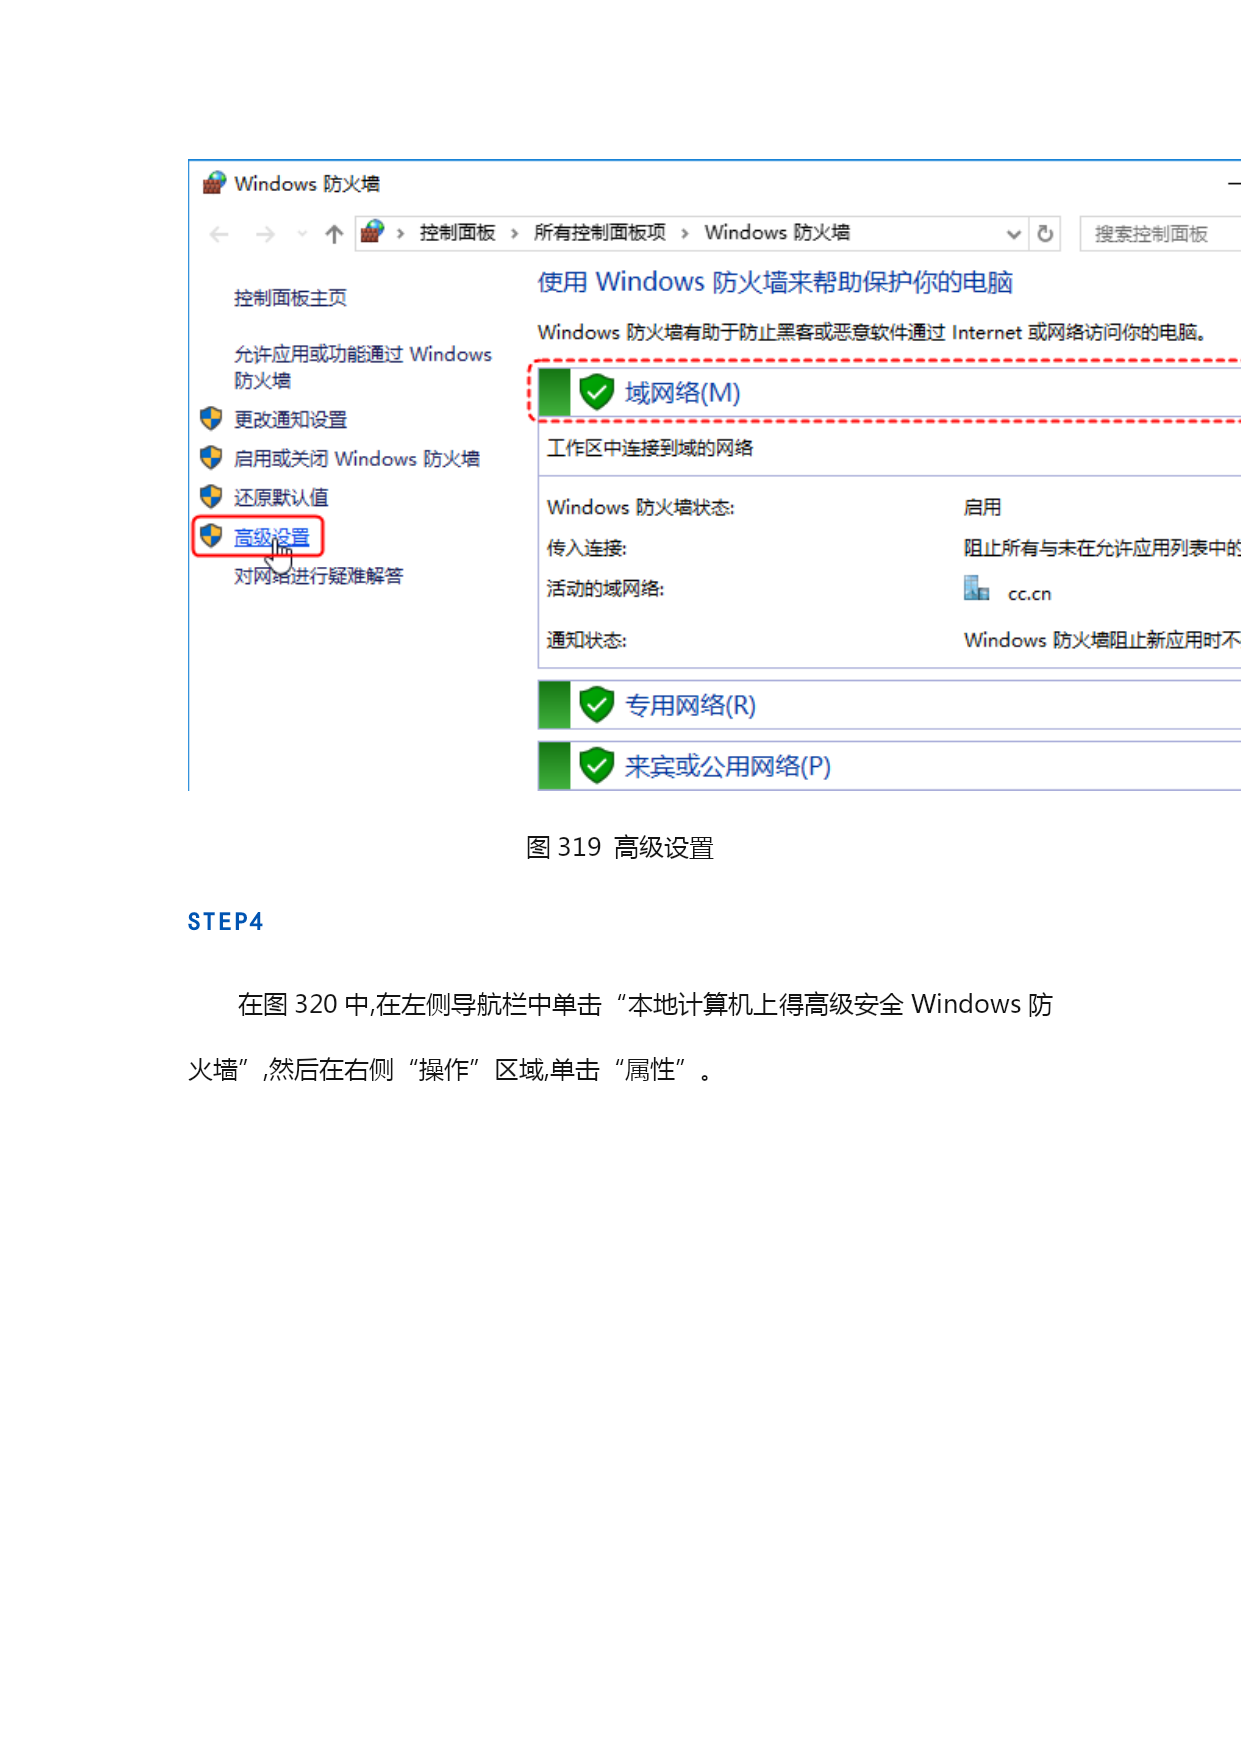This screenshot has width=1241, height=1754.
Task: Refresh the control panel page
Action: pos(1045,234)
